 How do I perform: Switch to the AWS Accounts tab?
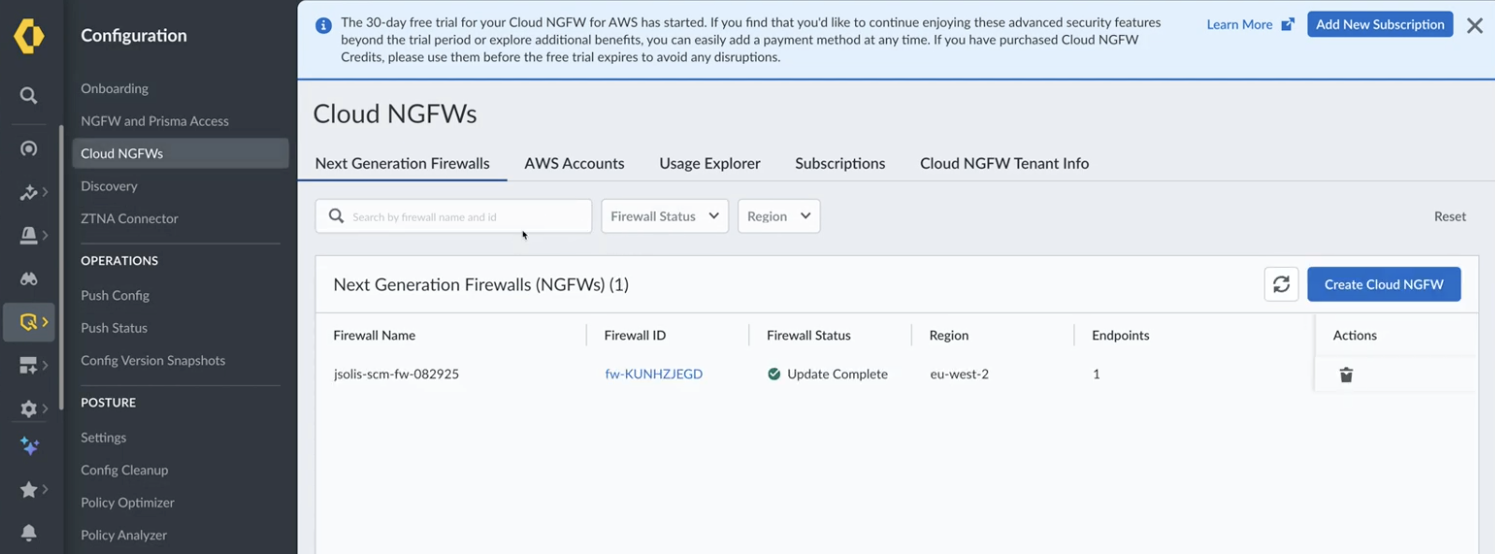pyautogui.click(x=574, y=164)
